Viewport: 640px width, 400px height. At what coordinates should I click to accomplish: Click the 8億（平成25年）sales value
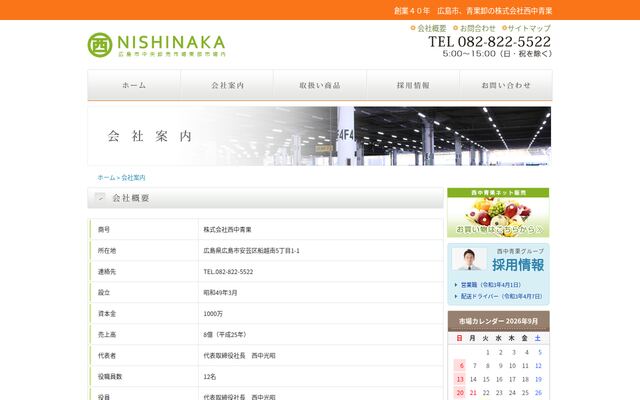(225, 335)
